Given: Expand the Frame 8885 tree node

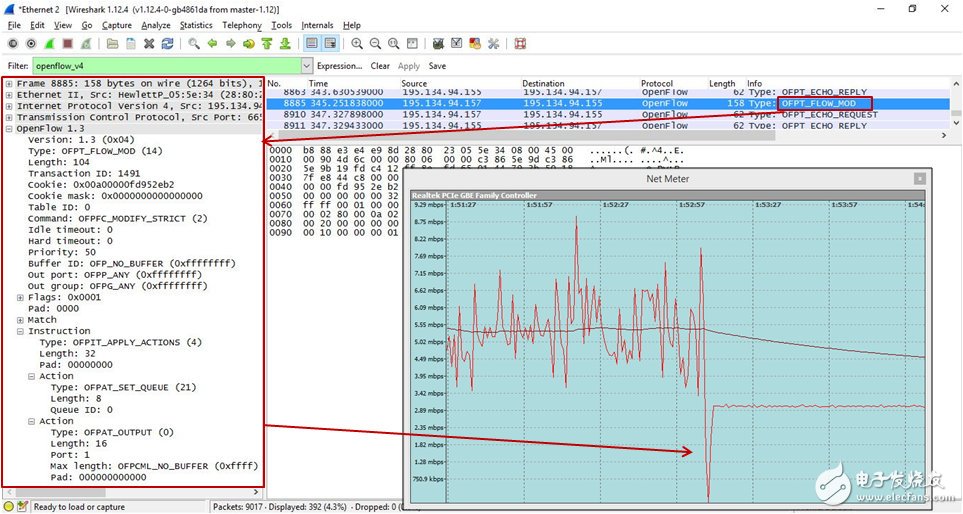Looking at the screenshot, I should 9,83.
